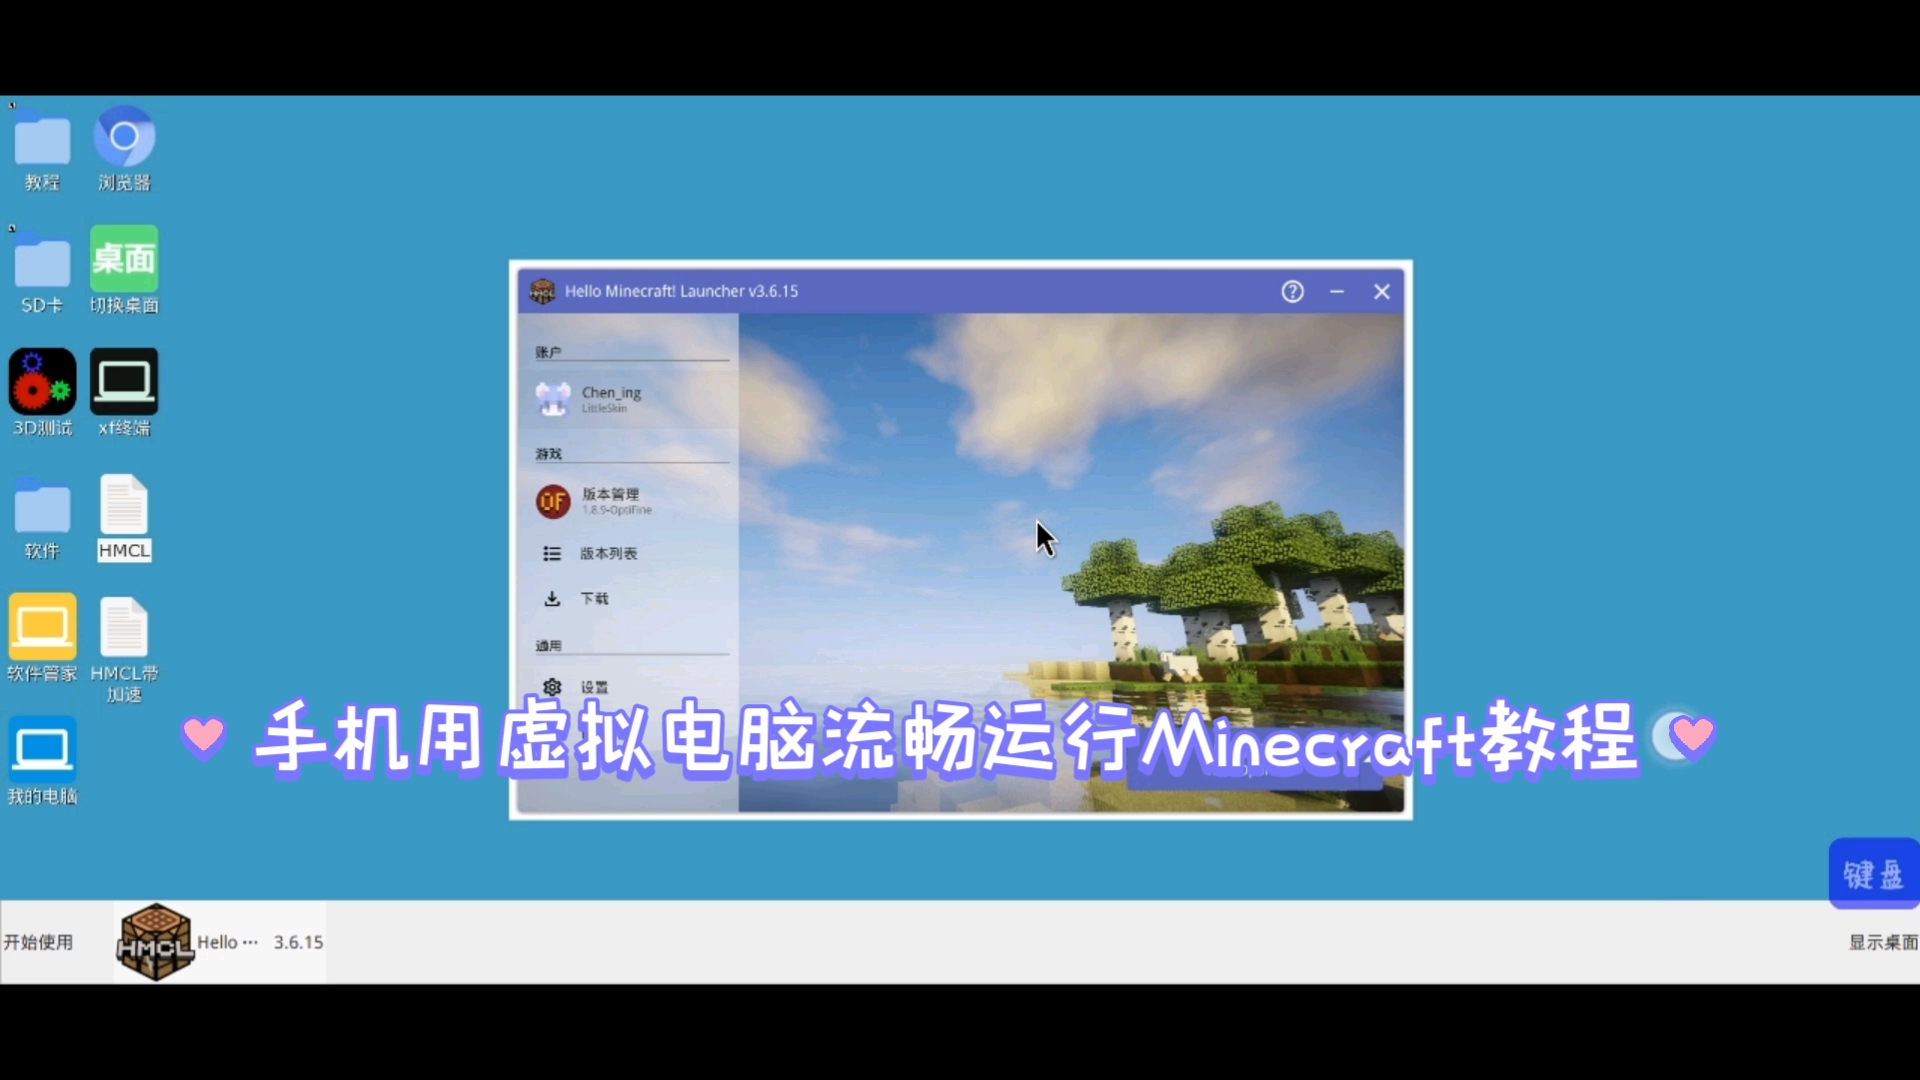The width and height of the screenshot is (1920, 1080).
Task: Minimize the Hello Minecraft Launcher window
Action: [x=1337, y=291]
